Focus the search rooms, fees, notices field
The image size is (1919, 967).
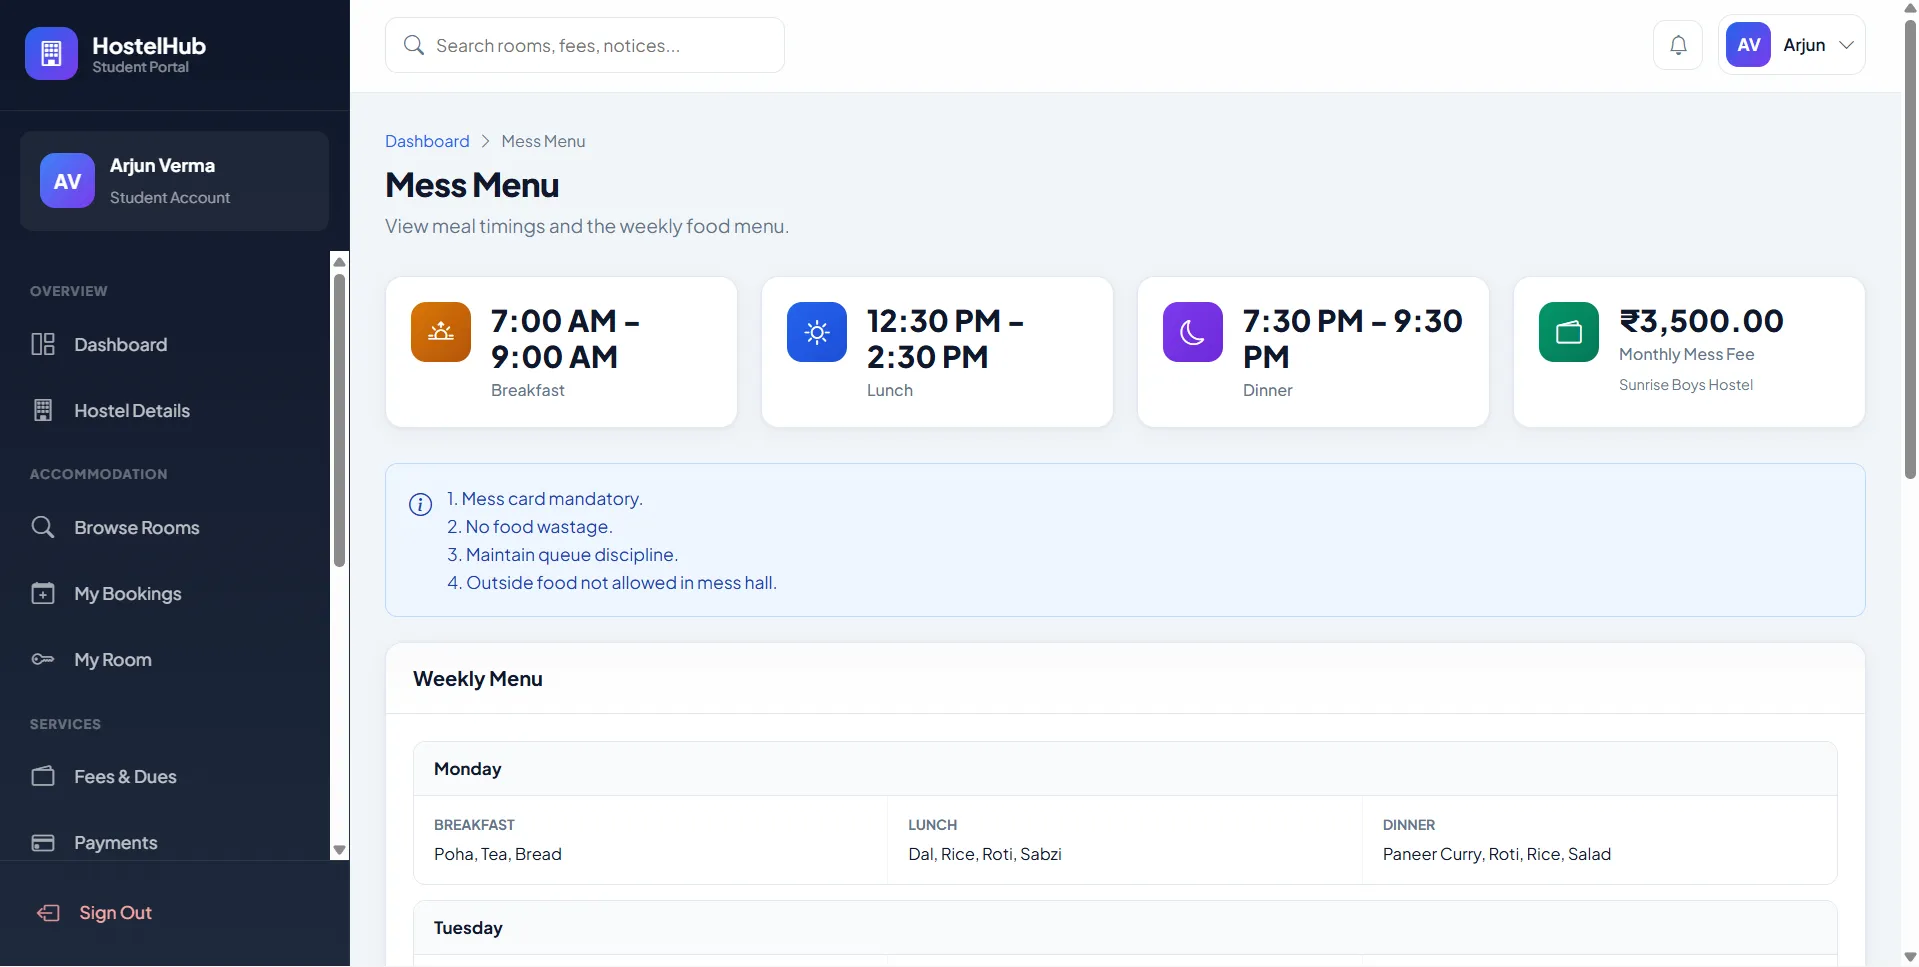coord(585,45)
